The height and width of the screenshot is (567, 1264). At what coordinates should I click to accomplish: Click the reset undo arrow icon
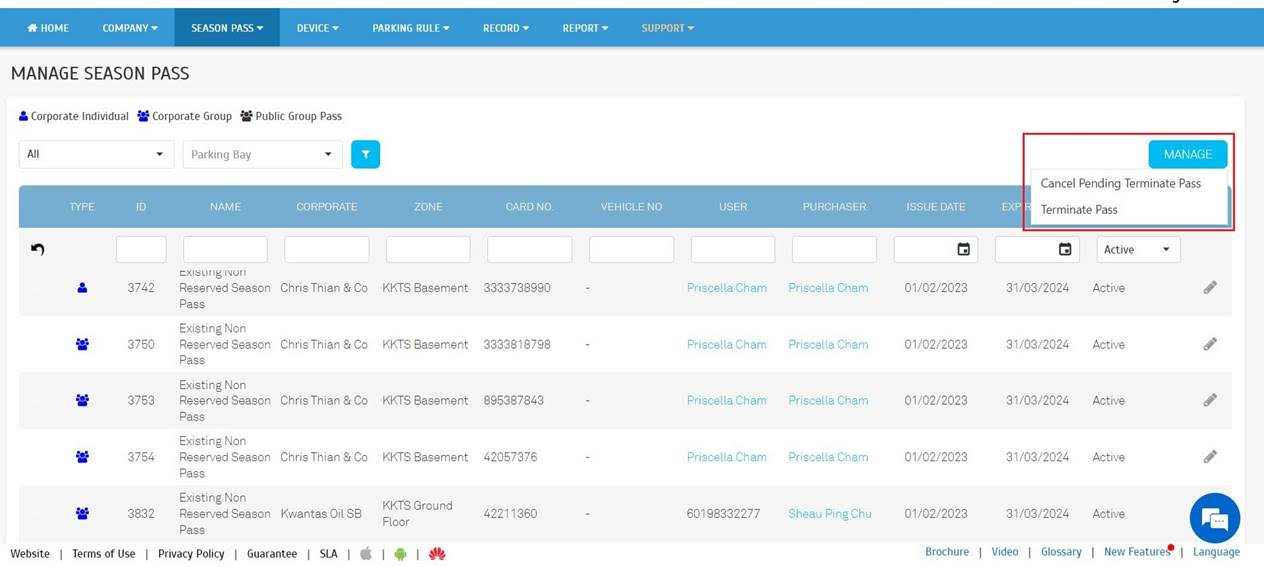click(x=38, y=249)
